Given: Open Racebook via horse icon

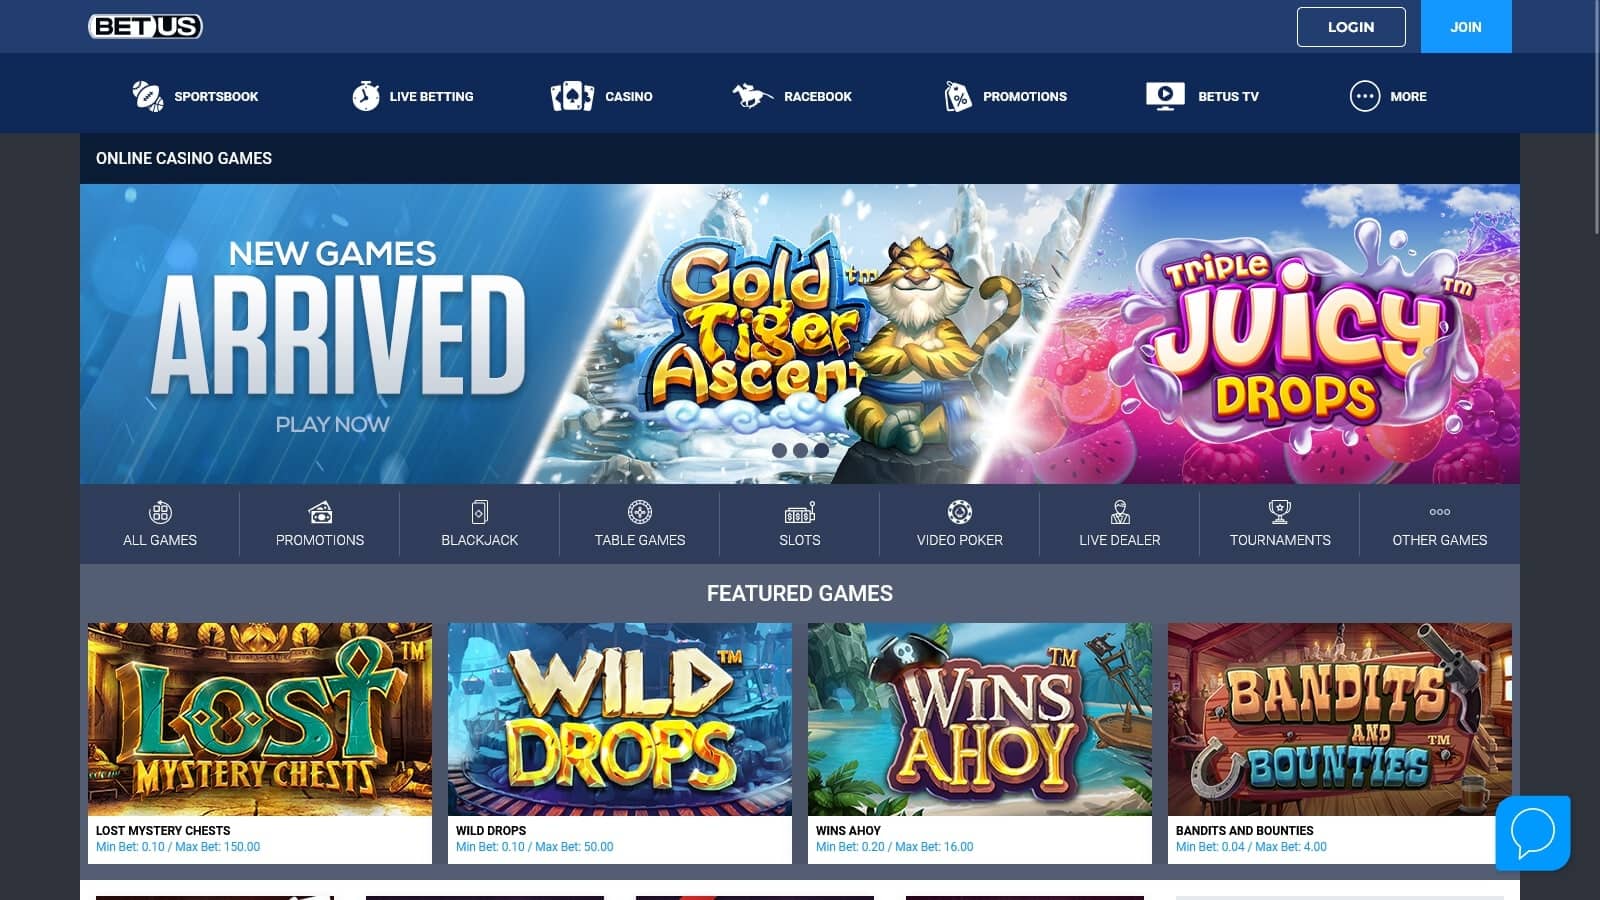Looking at the screenshot, I should tap(752, 96).
